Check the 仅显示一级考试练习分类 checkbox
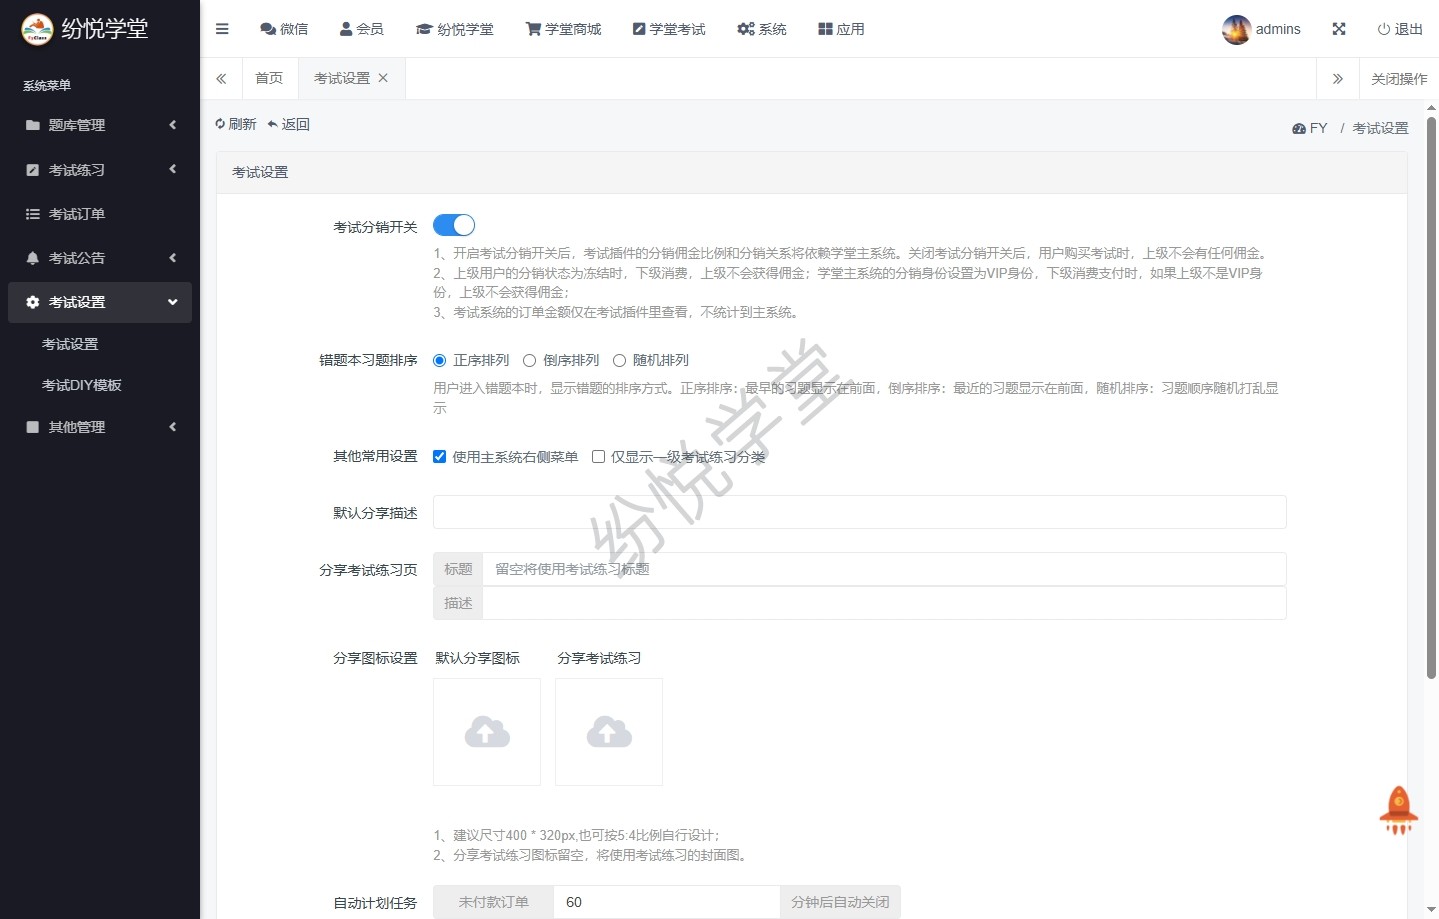1439x919 pixels. tap(599, 457)
